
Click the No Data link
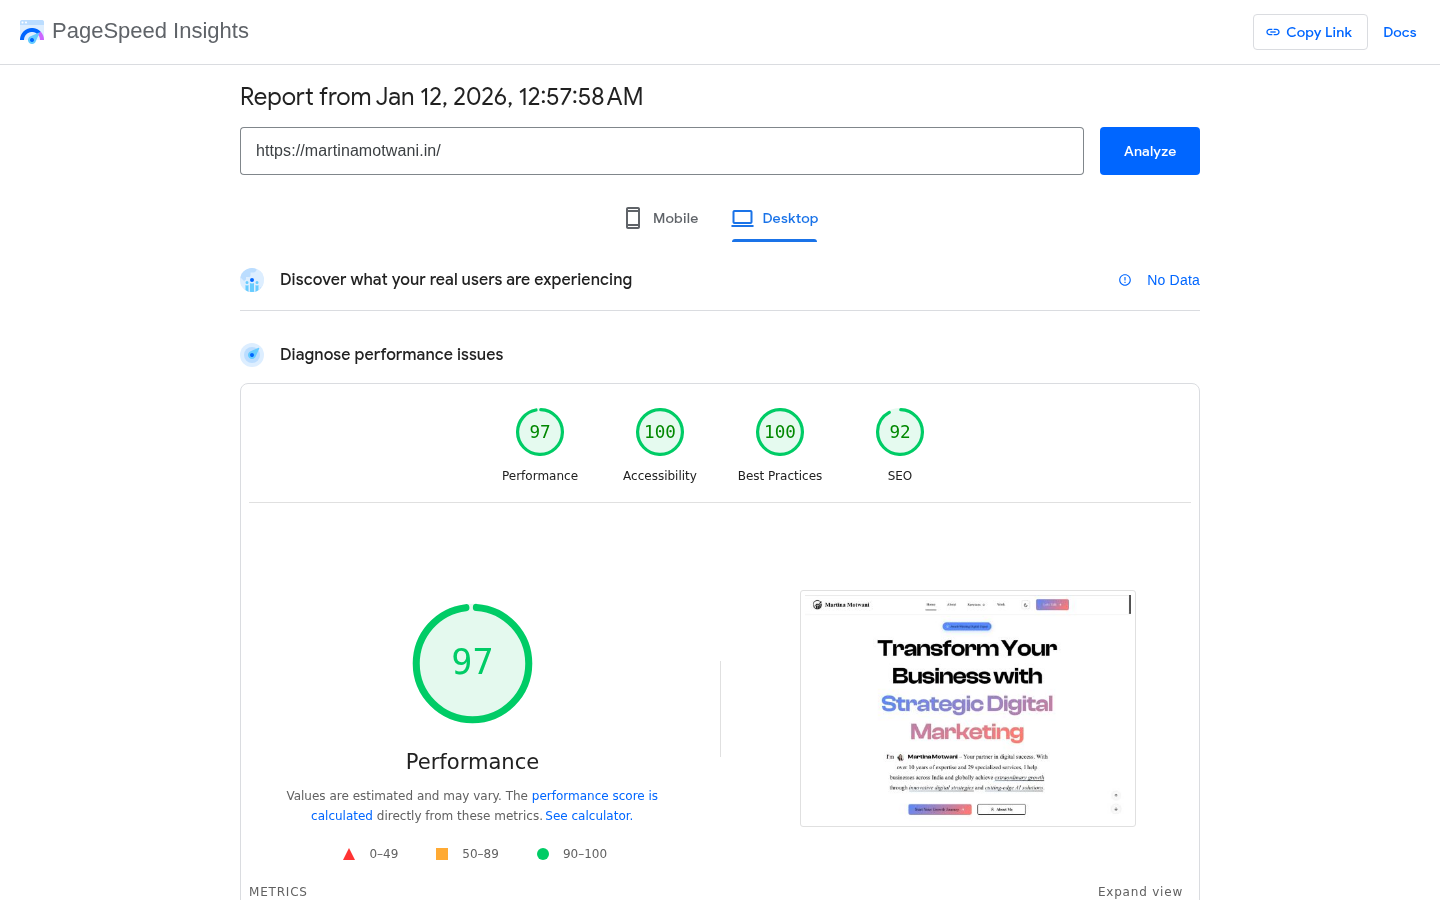(1173, 280)
